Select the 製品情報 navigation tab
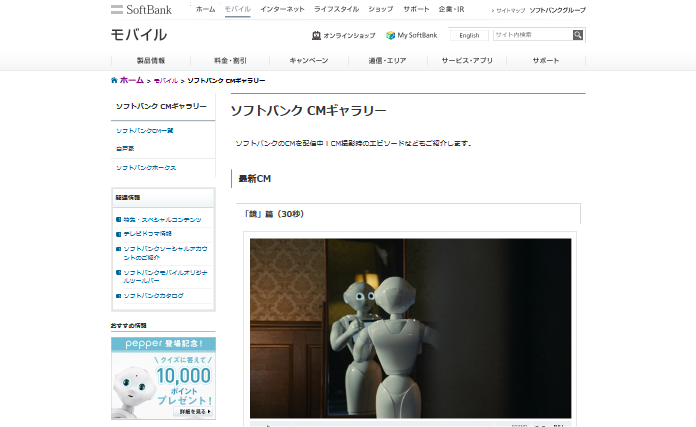 coord(151,60)
